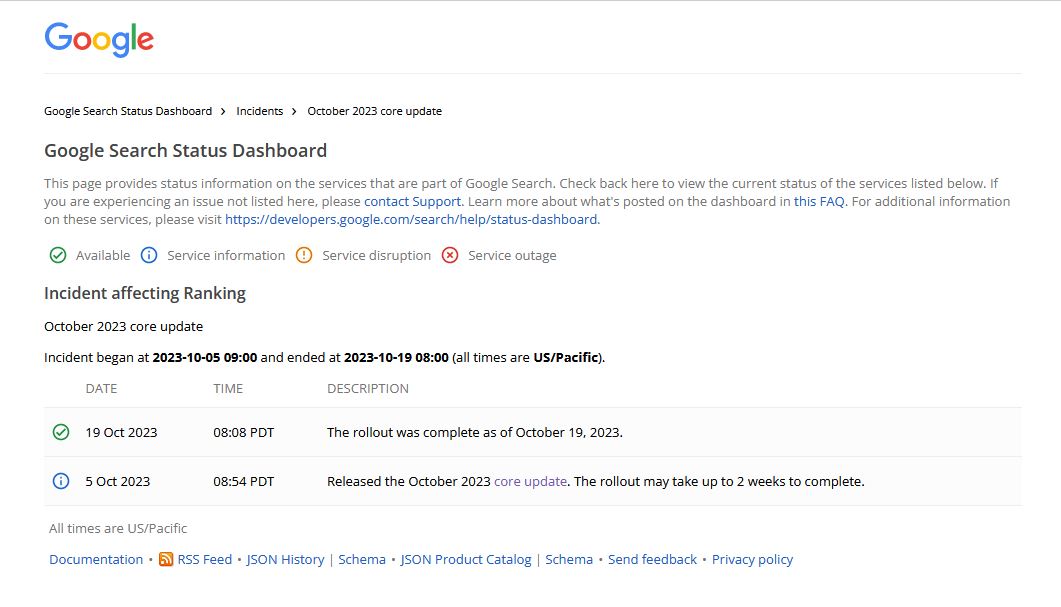The width and height of the screenshot is (1061, 607).
Task: Open the this FAQ link
Action: pos(819,201)
